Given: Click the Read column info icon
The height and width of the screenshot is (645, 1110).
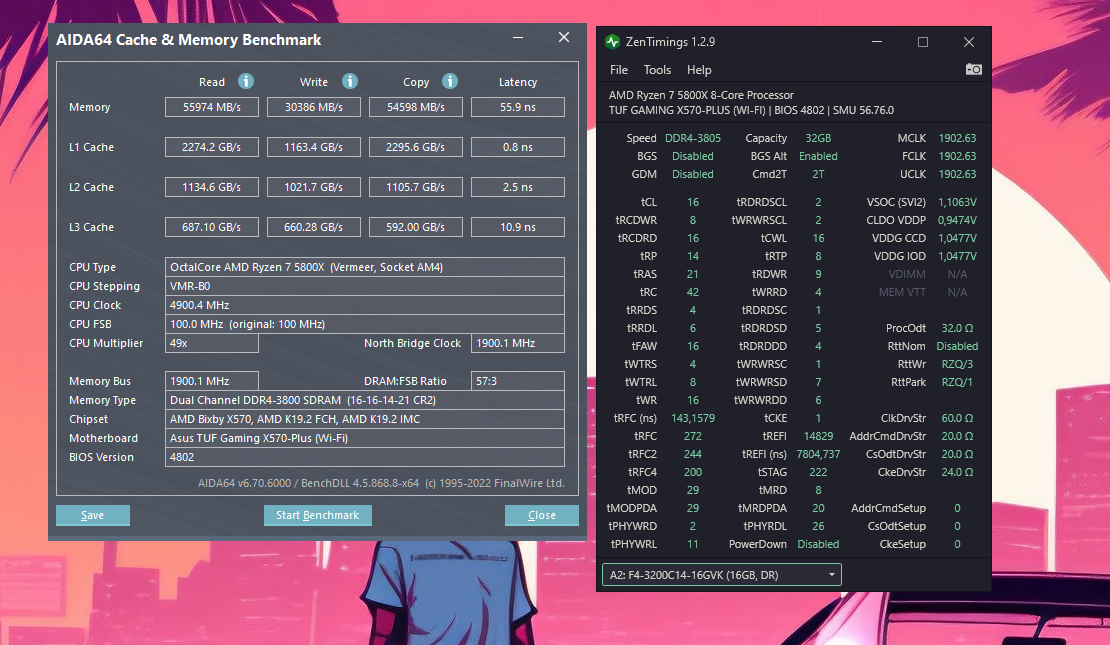Looking at the screenshot, I should click(x=246, y=81).
